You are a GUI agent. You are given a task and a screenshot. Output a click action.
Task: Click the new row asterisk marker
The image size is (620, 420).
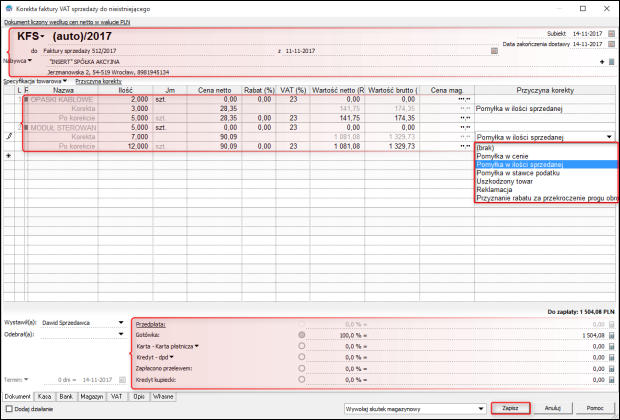[9, 156]
